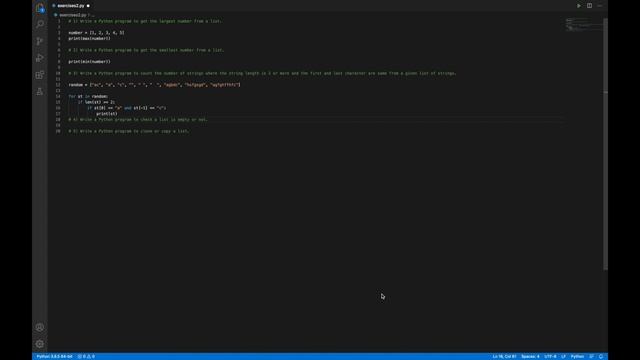640x360 pixels.
Task: Click print(max(number)) on line 4
Action: click(x=89, y=38)
